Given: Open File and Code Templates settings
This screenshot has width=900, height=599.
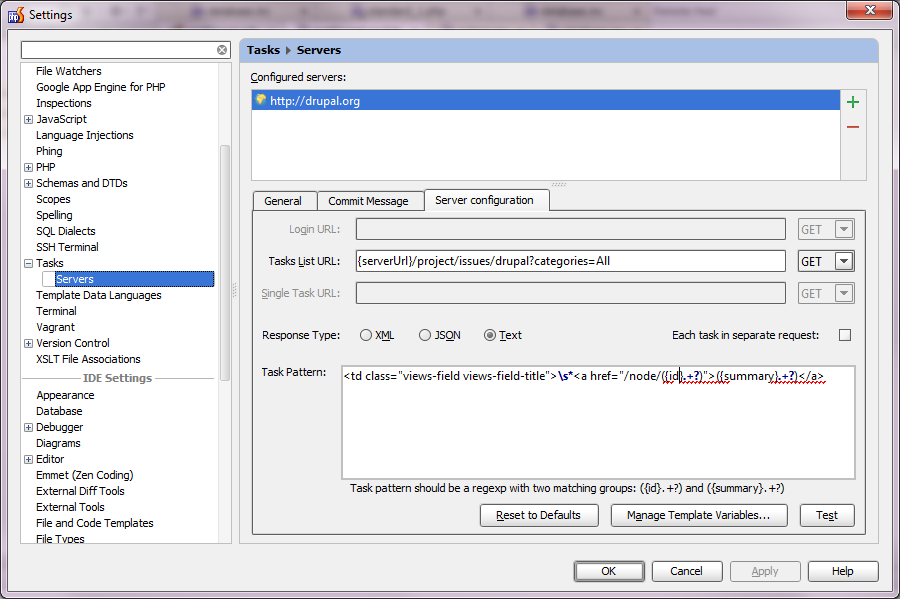Looking at the screenshot, I should click(x=95, y=524).
